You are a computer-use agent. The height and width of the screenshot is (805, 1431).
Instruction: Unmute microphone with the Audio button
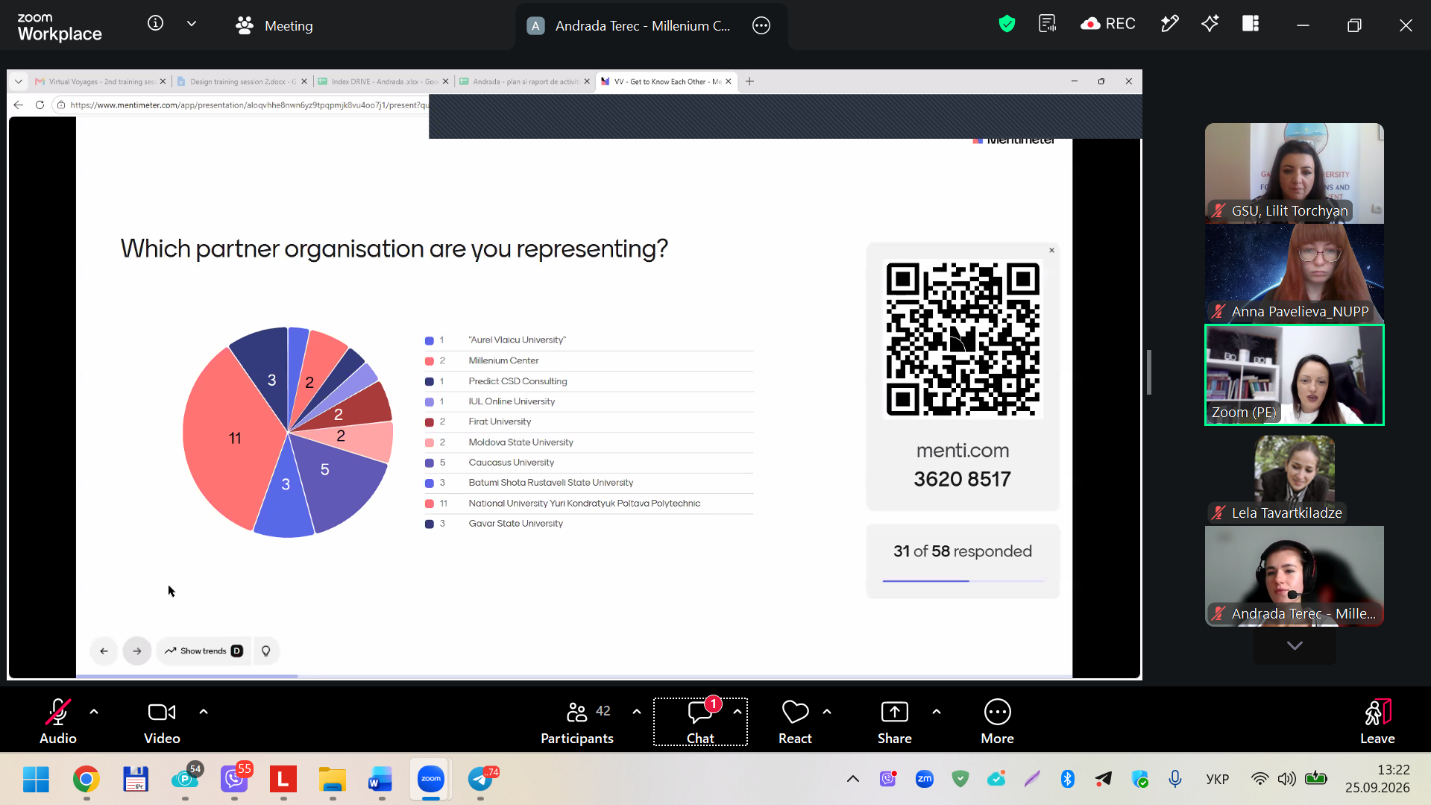[x=58, y=721]
